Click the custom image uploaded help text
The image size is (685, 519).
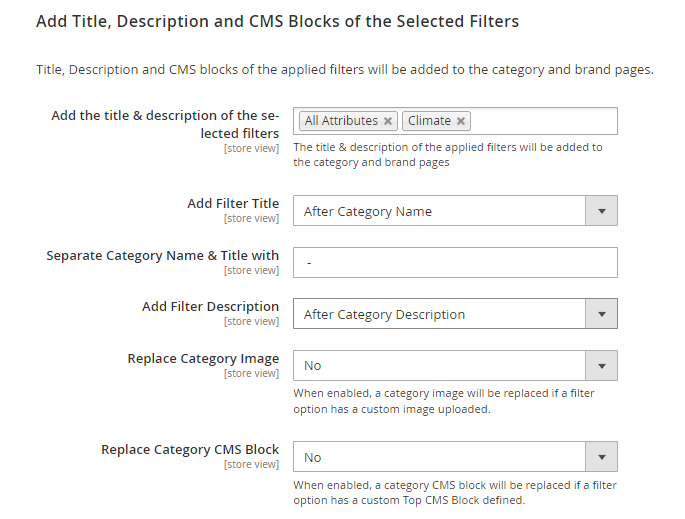tap(444, 401)
